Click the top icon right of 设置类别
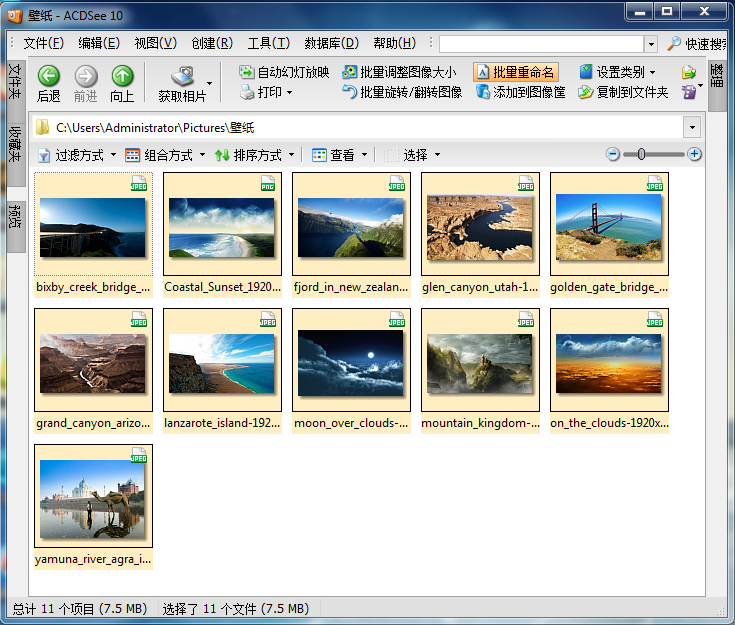 [x=689, y=72]
